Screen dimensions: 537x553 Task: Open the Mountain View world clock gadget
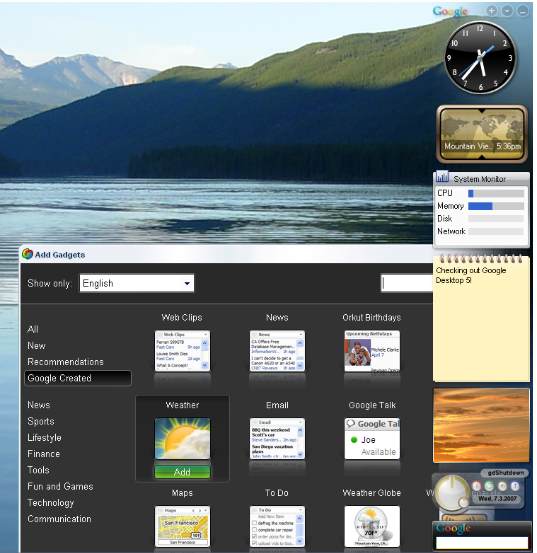[482, 134]
